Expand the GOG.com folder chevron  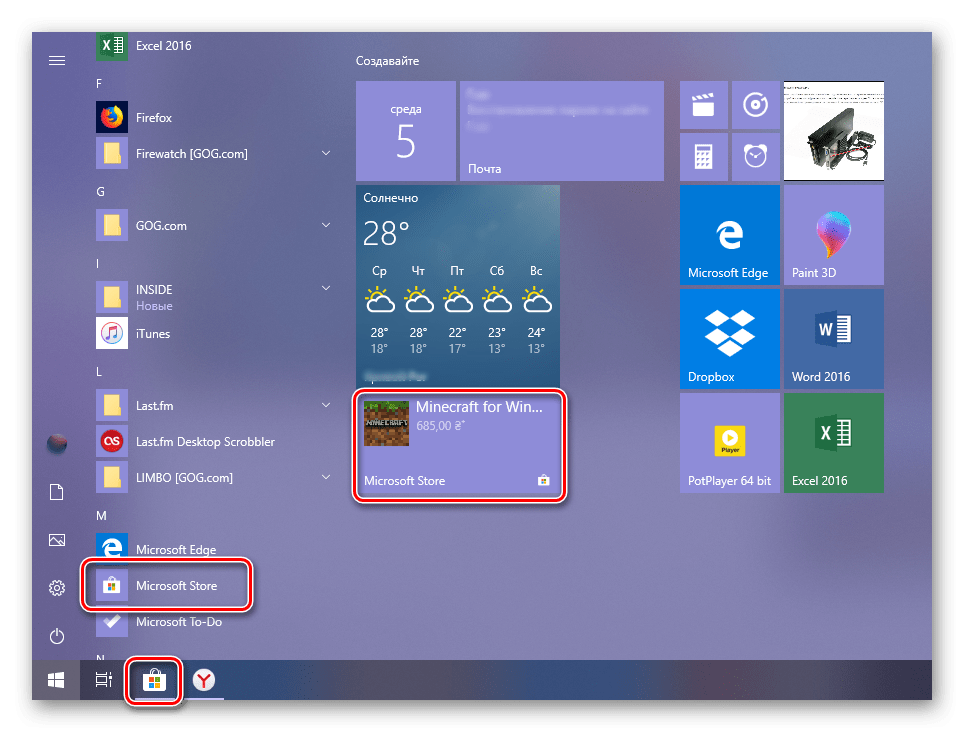pos(326,225)
